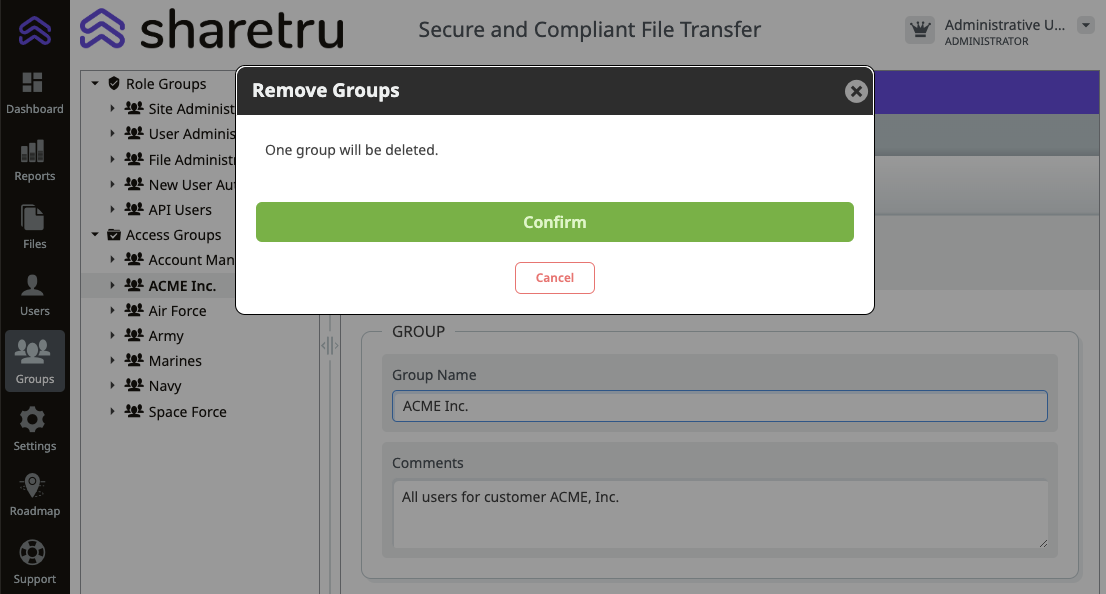Viewport: 1106px width, 594px height.
Task: Expand the Marines group arrow
Action: (112, 360)
